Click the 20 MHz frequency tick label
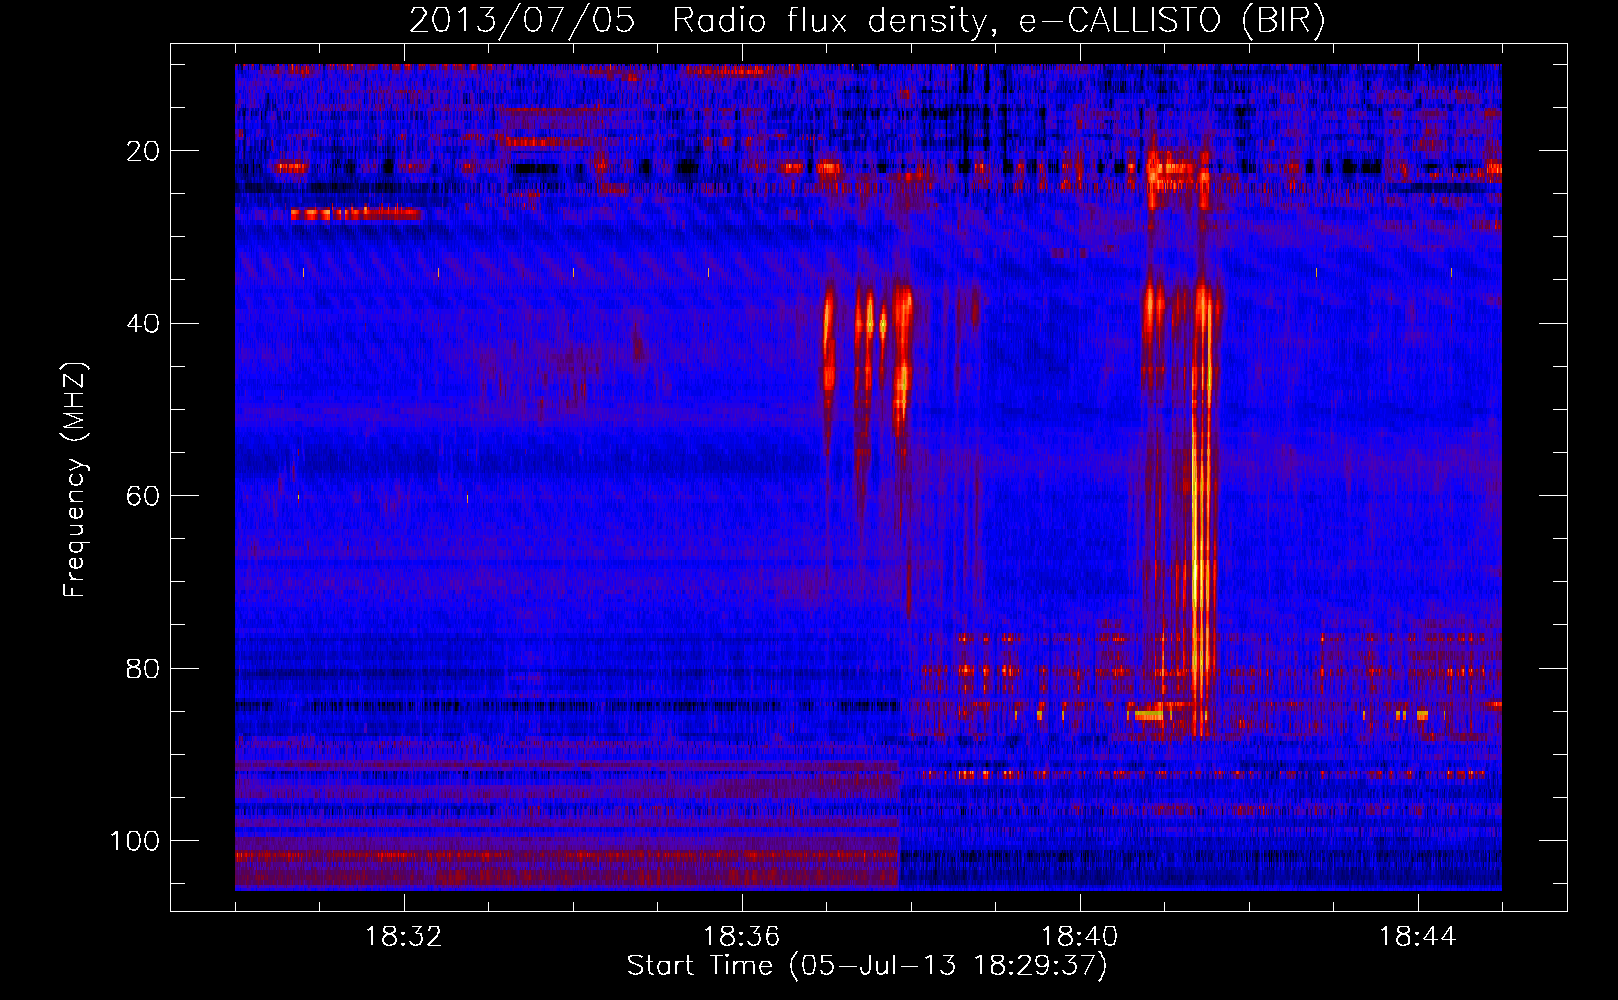The height and width of the screenshot is (1000, 1618). 144,151
